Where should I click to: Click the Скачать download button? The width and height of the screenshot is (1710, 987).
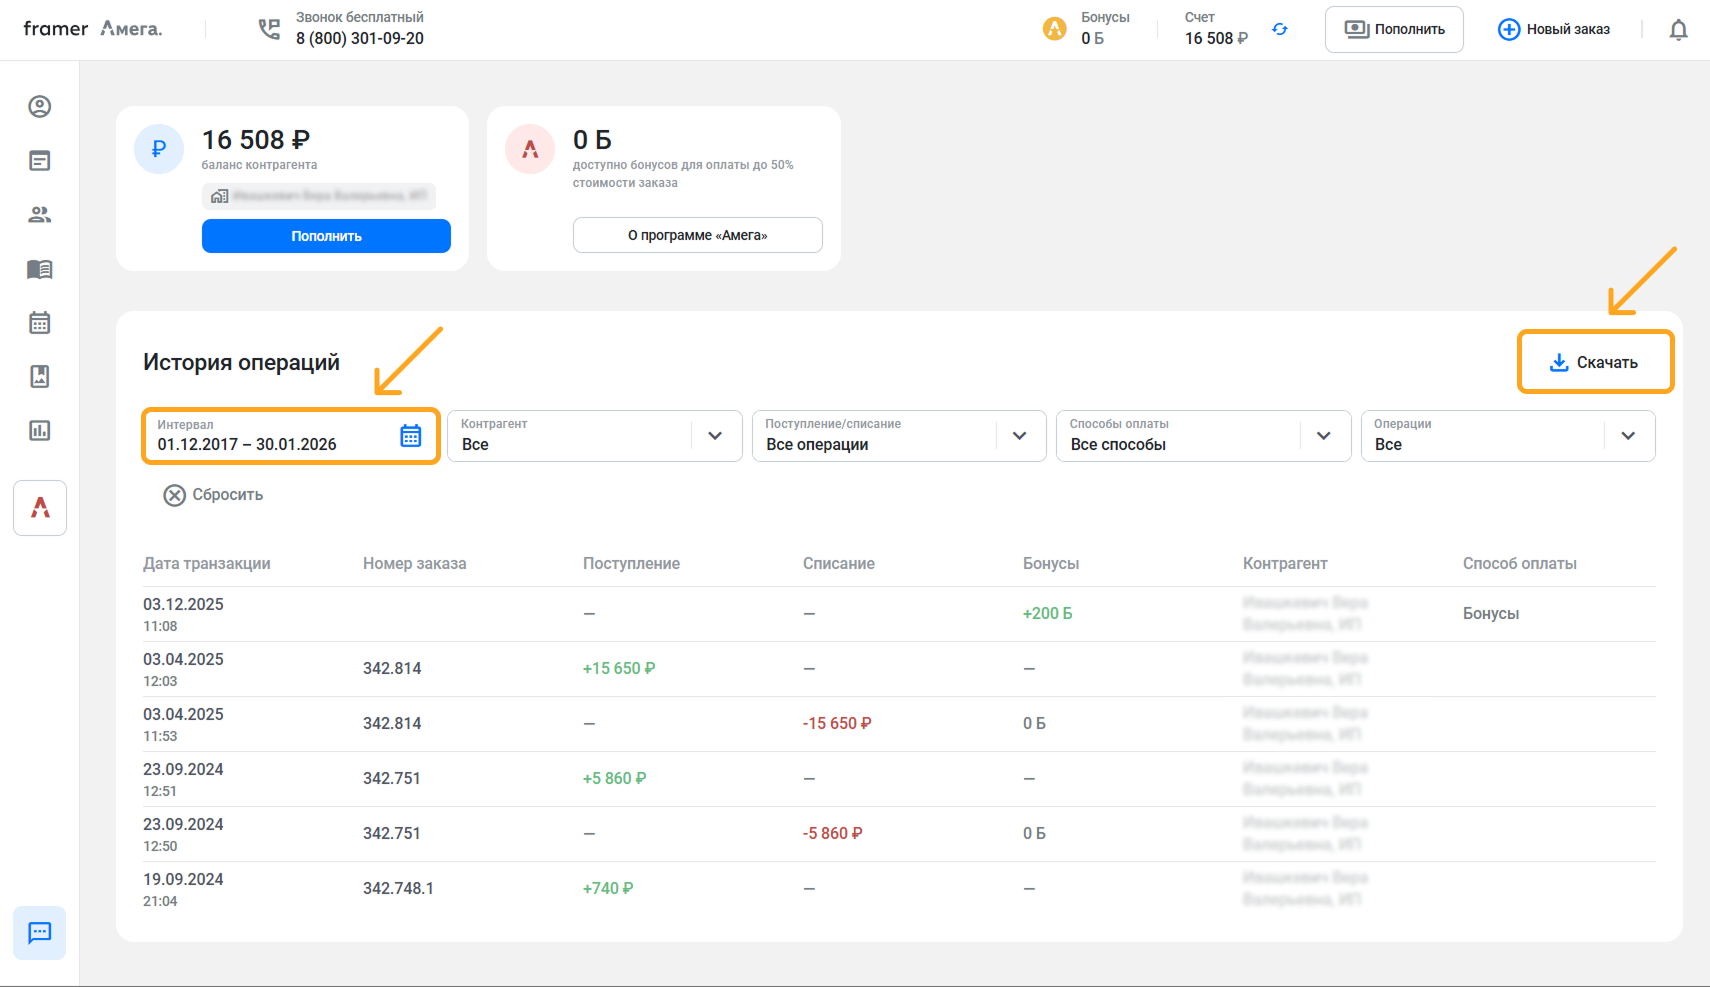(x=1595, y=362)
